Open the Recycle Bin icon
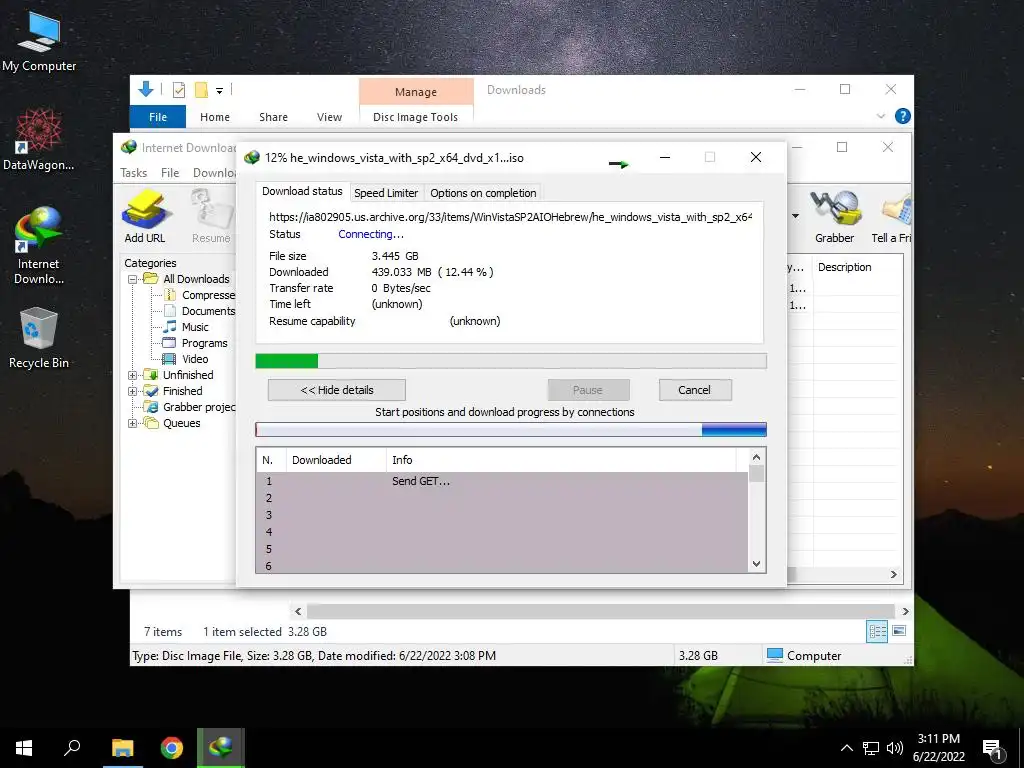The height and width of the screenshot is (768, 1024). (x=39, y=338)
